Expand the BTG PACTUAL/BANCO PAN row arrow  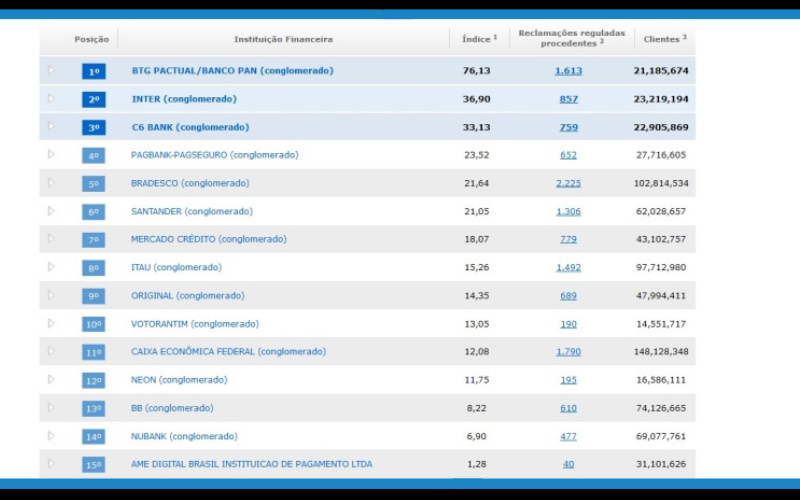tap(51, 71)
